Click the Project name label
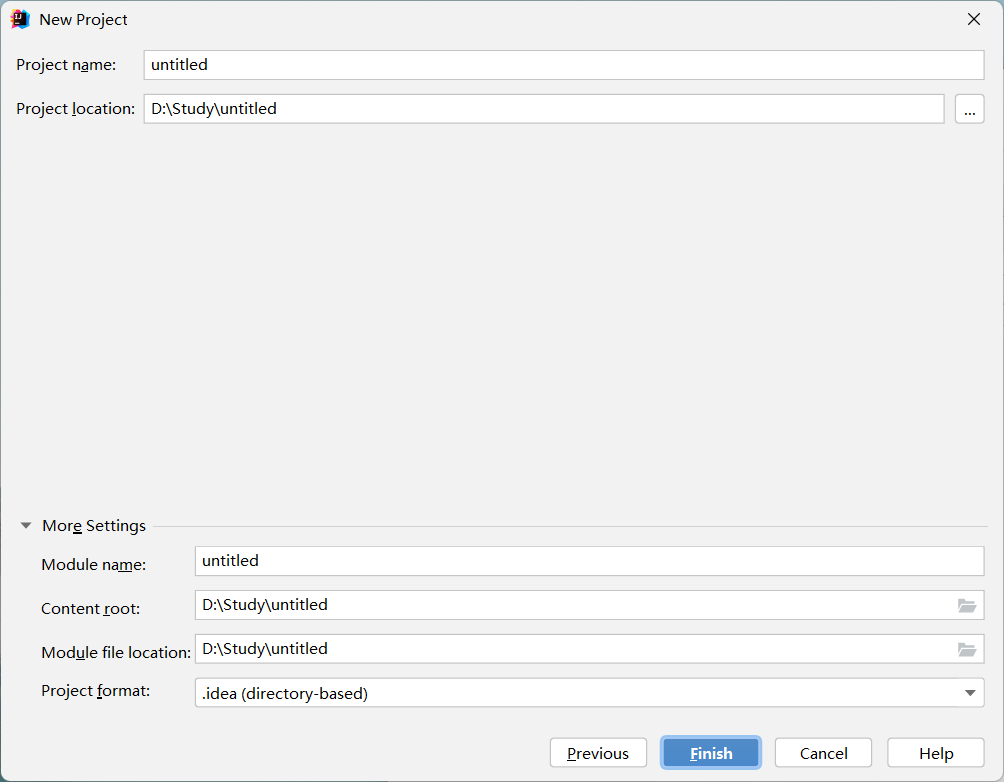Viewport: 1004px width, 782px height. coord(66,65)
